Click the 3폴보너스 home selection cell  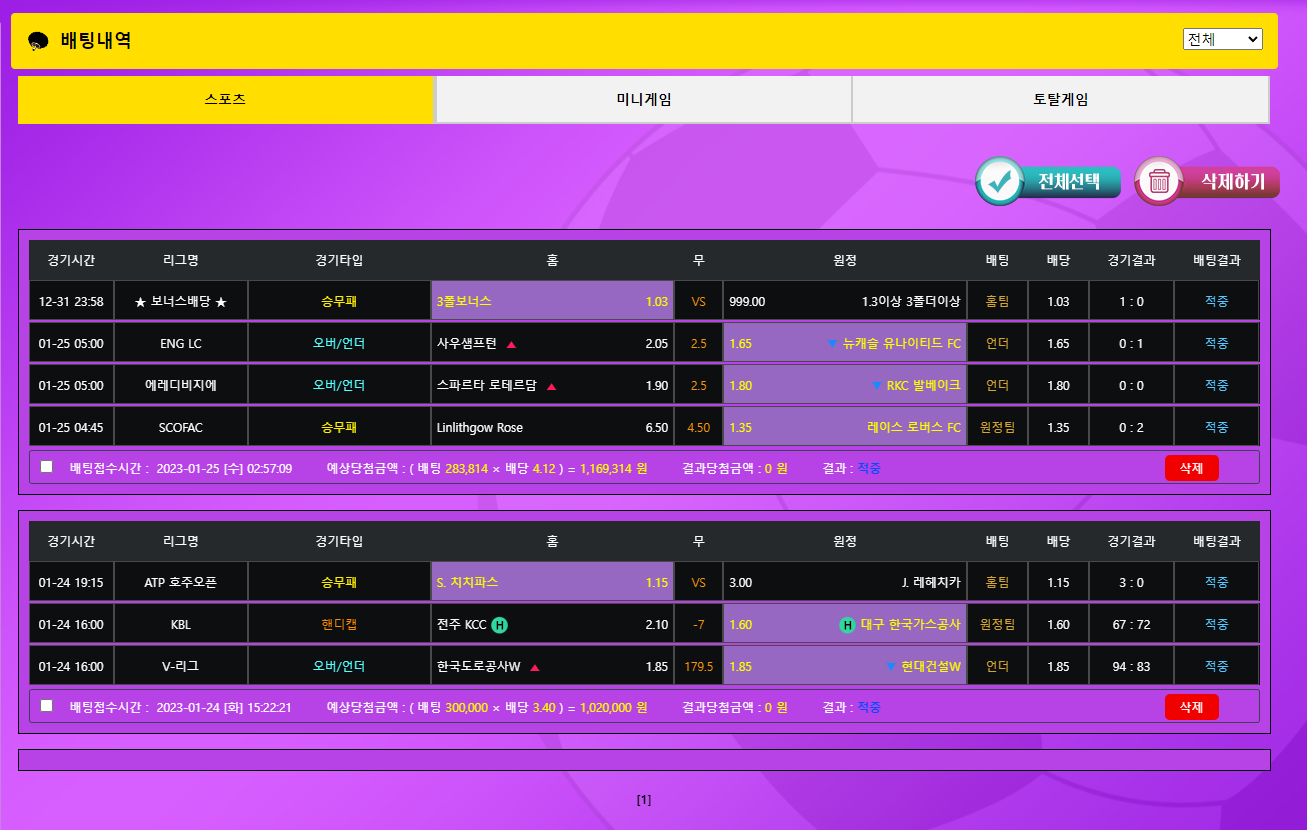[x=552, y=301]
